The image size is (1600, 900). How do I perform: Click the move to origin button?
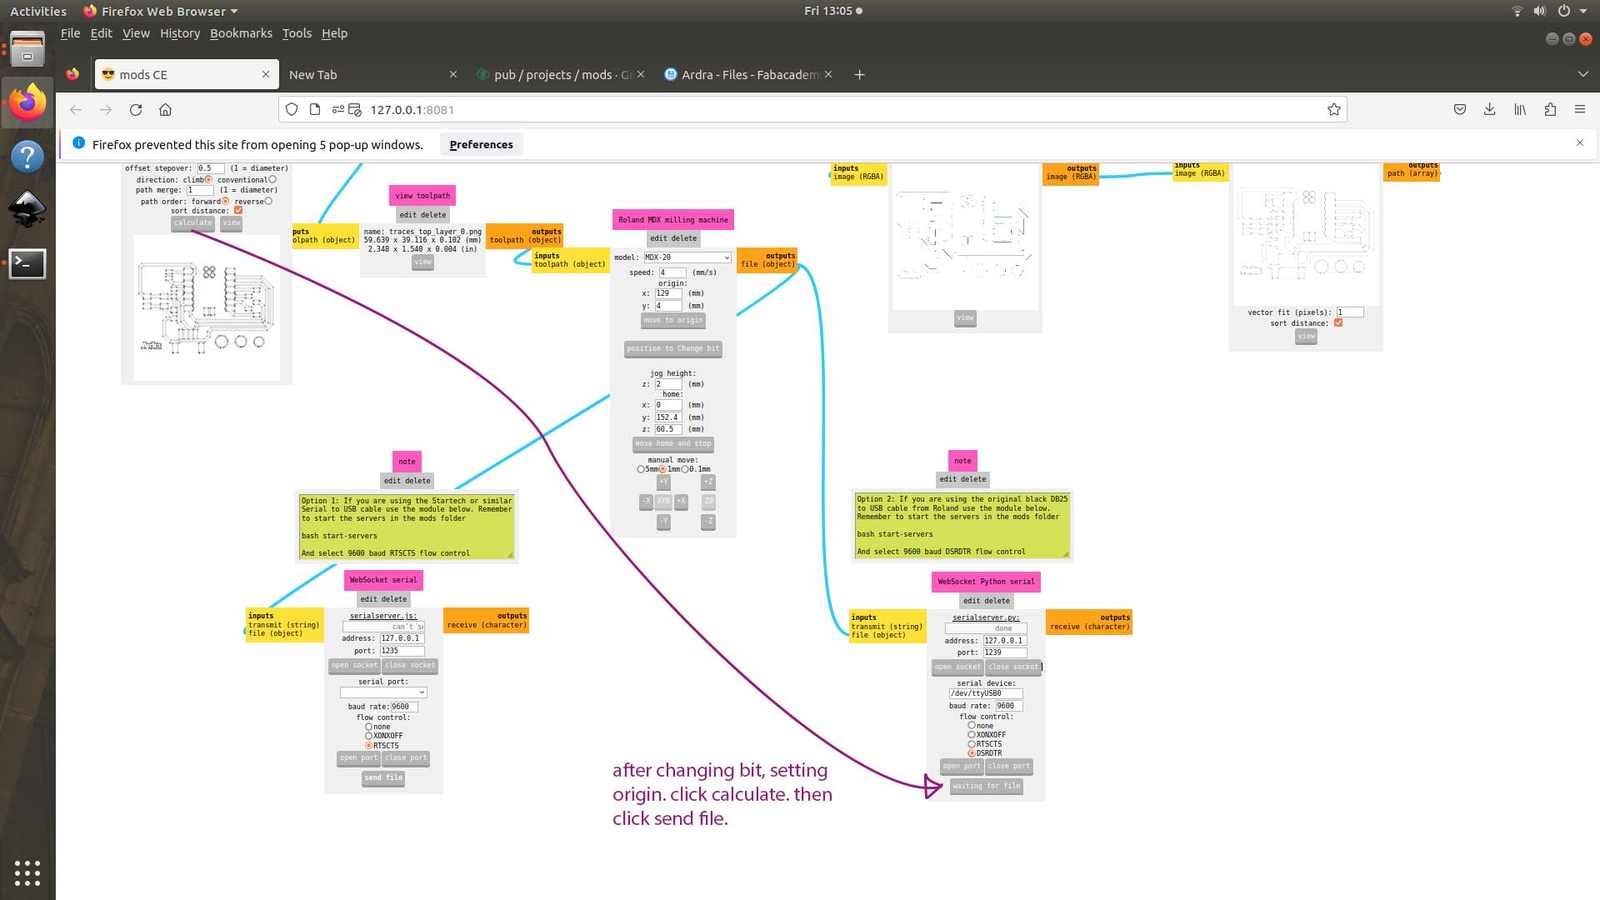[x=673, y=320]
